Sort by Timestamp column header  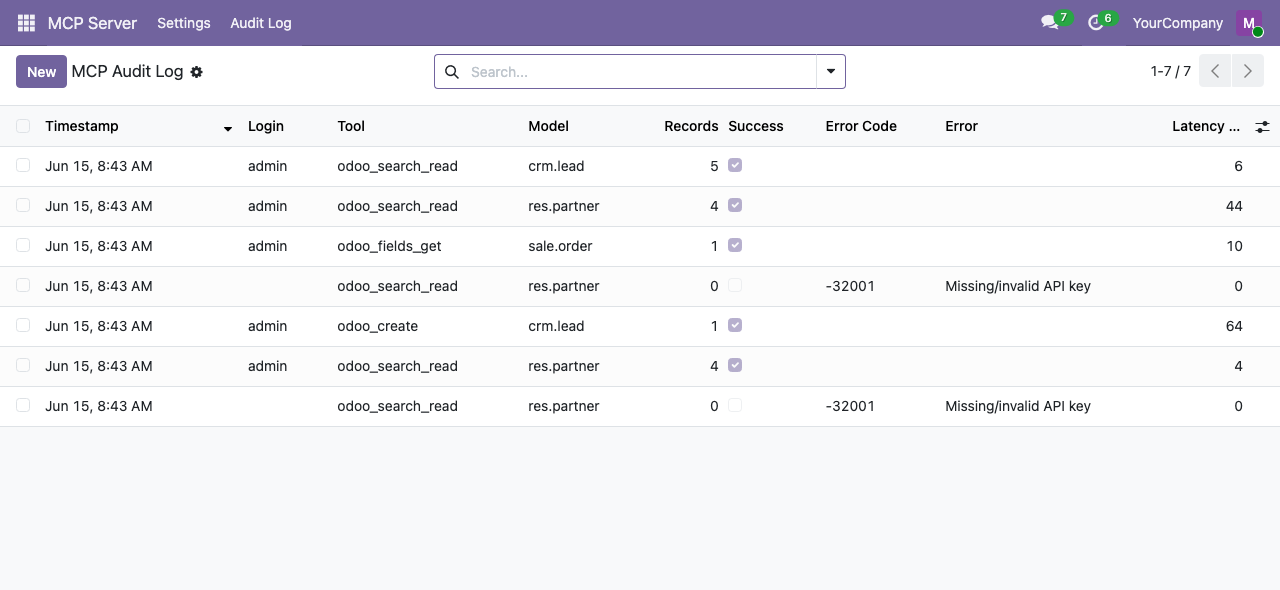pyautogui.click(x=82, y=126)
